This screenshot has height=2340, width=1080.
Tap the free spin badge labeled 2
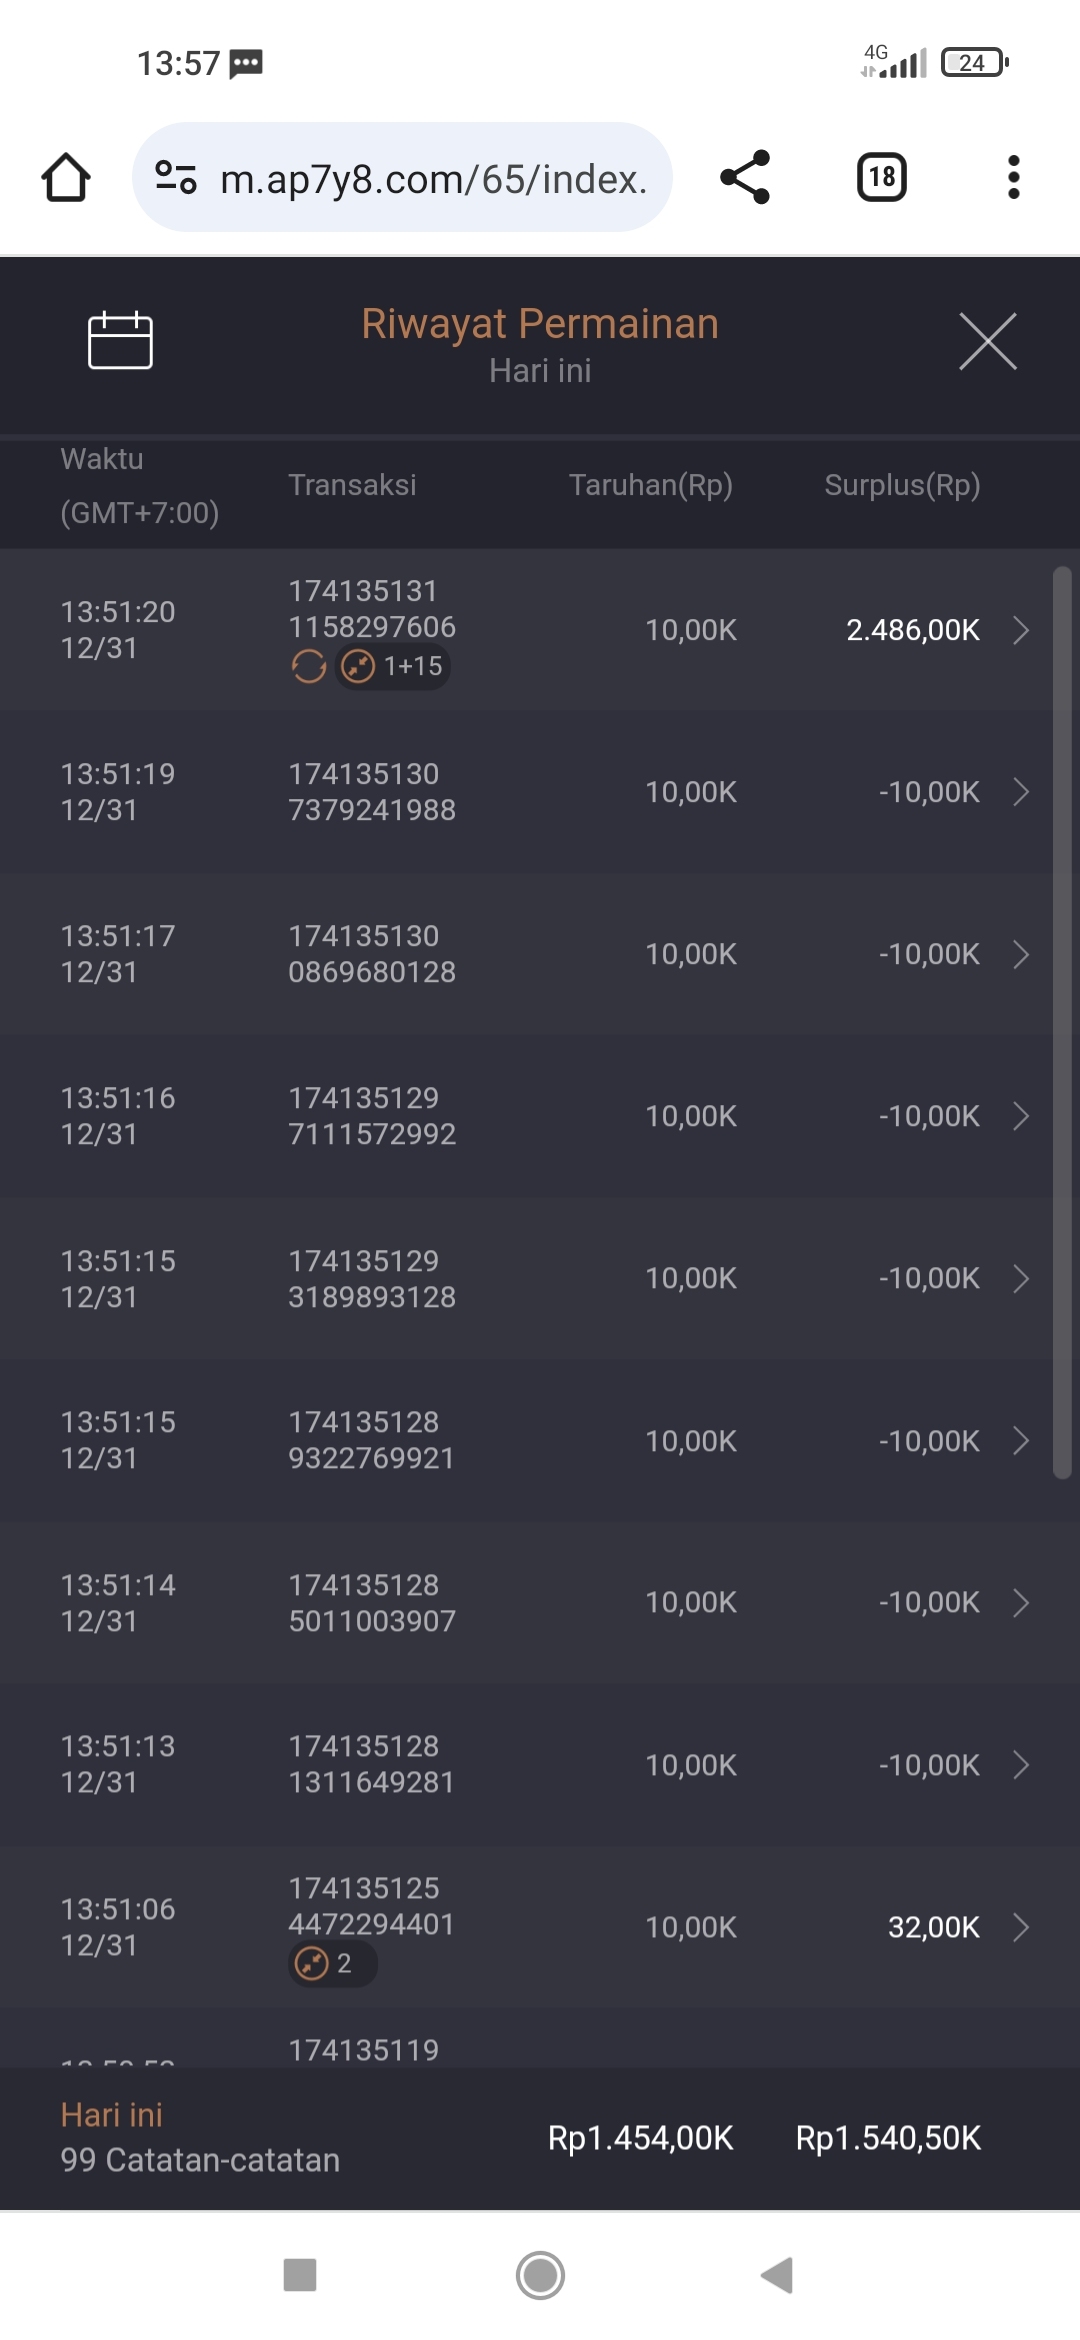(331, 1963)
